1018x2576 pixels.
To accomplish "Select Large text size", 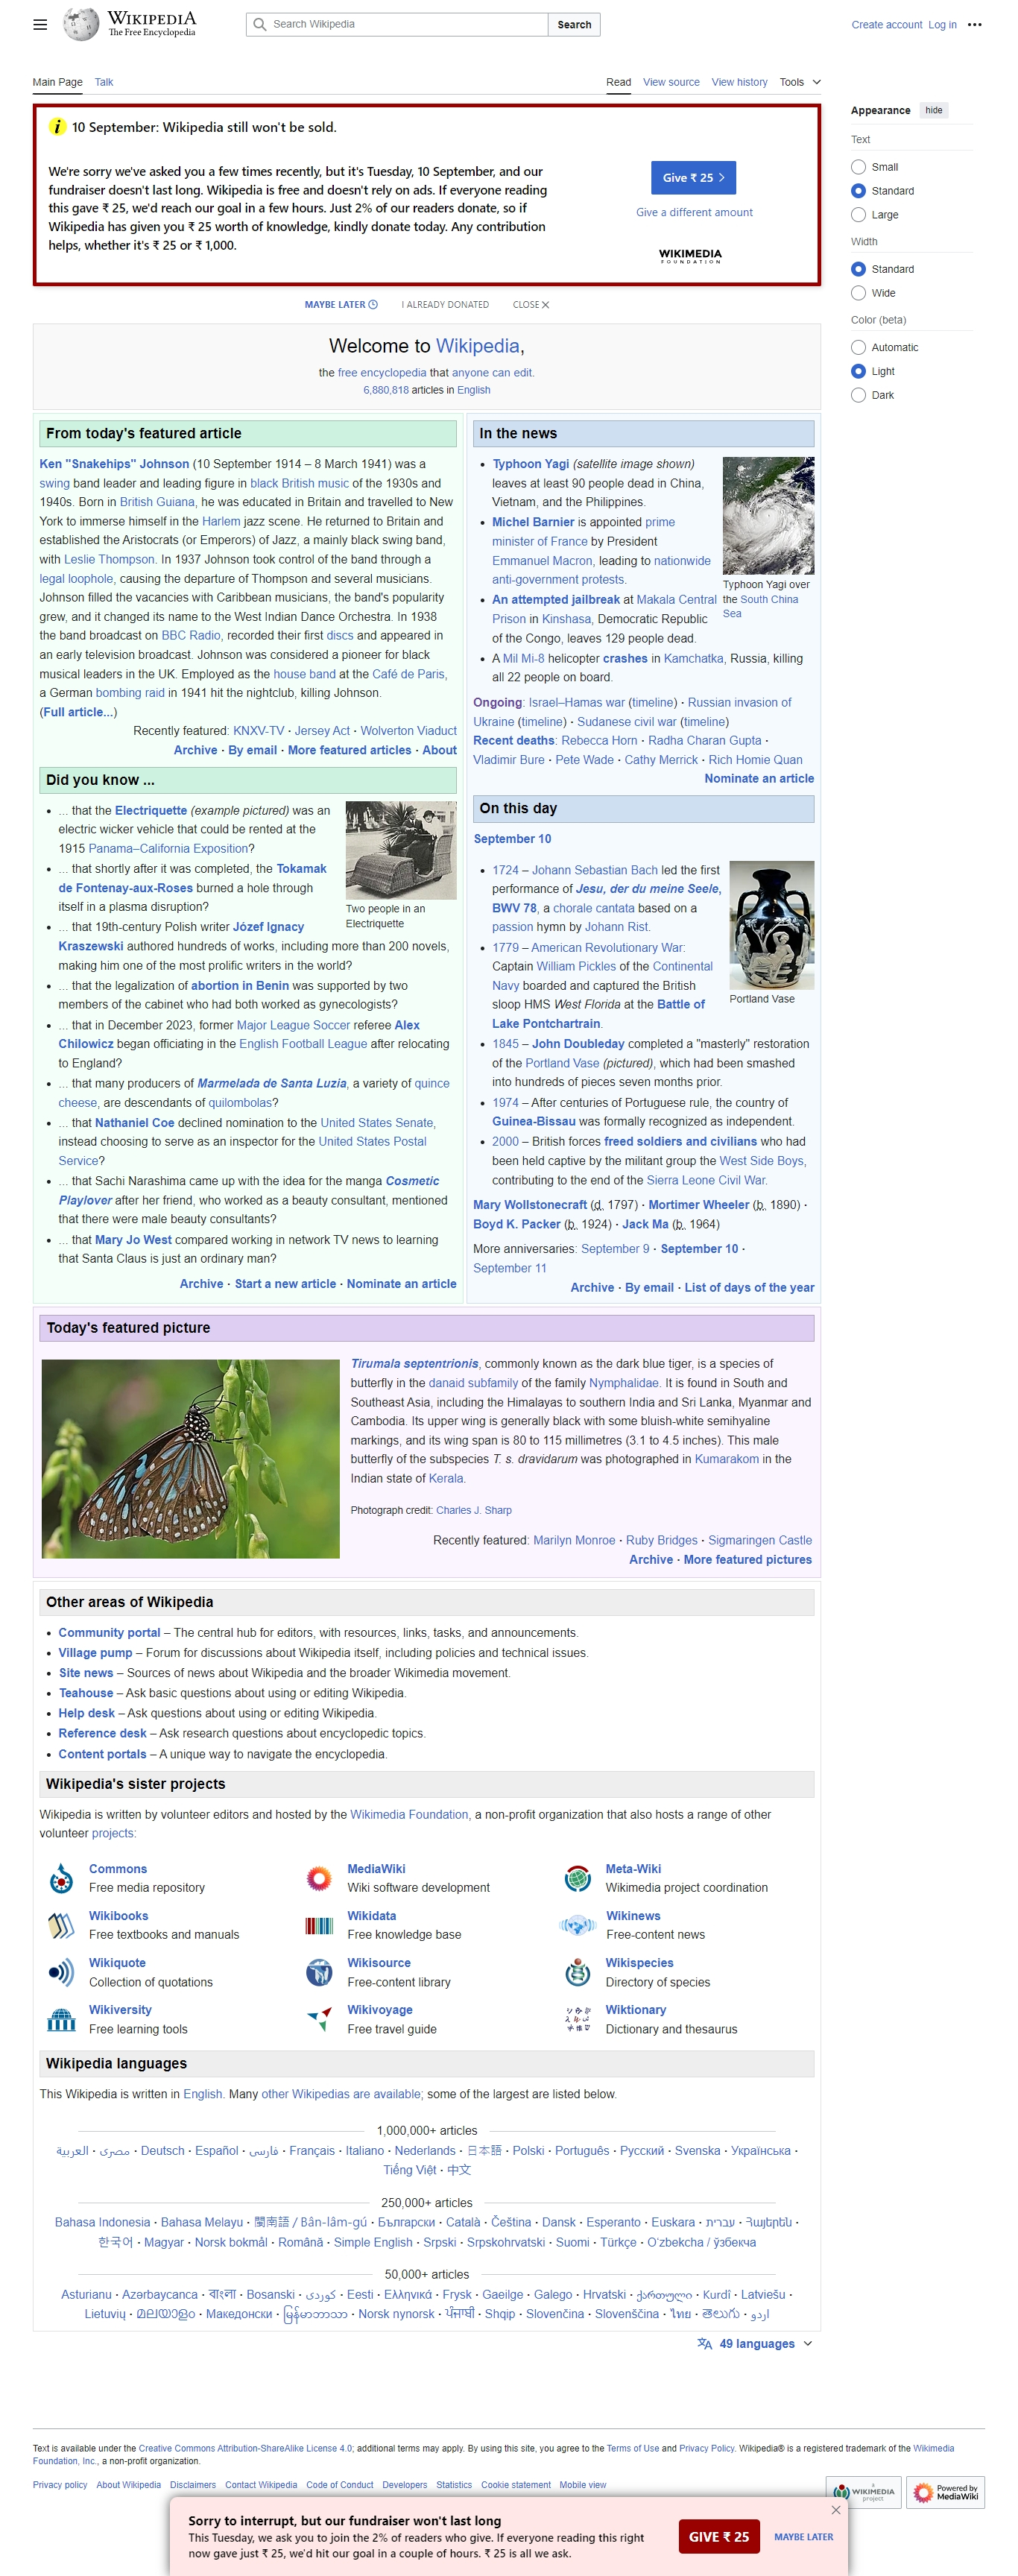I will [x=858, y=215].
